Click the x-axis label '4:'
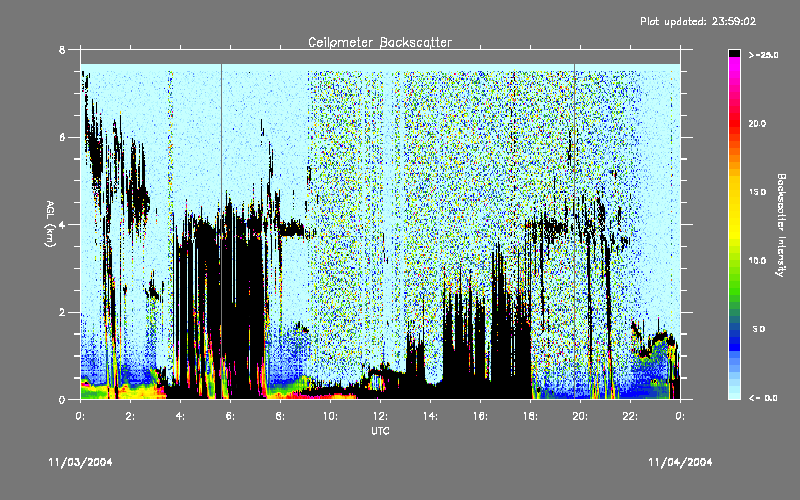The height and width of the screenshot is (500, 800). [180, 416]
